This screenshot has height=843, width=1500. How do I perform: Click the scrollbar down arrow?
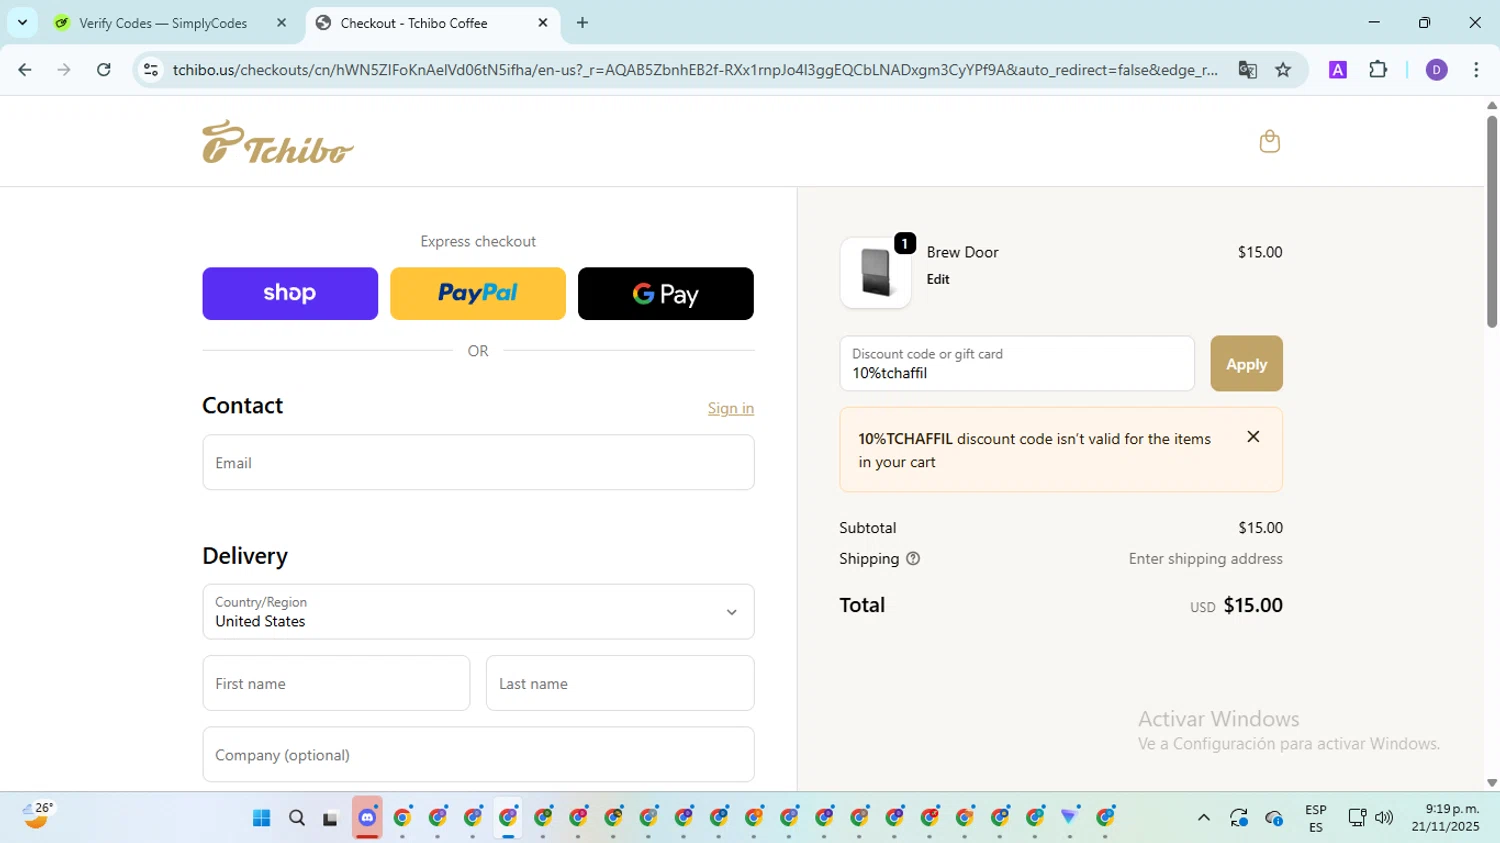[x=1491, y=783]
